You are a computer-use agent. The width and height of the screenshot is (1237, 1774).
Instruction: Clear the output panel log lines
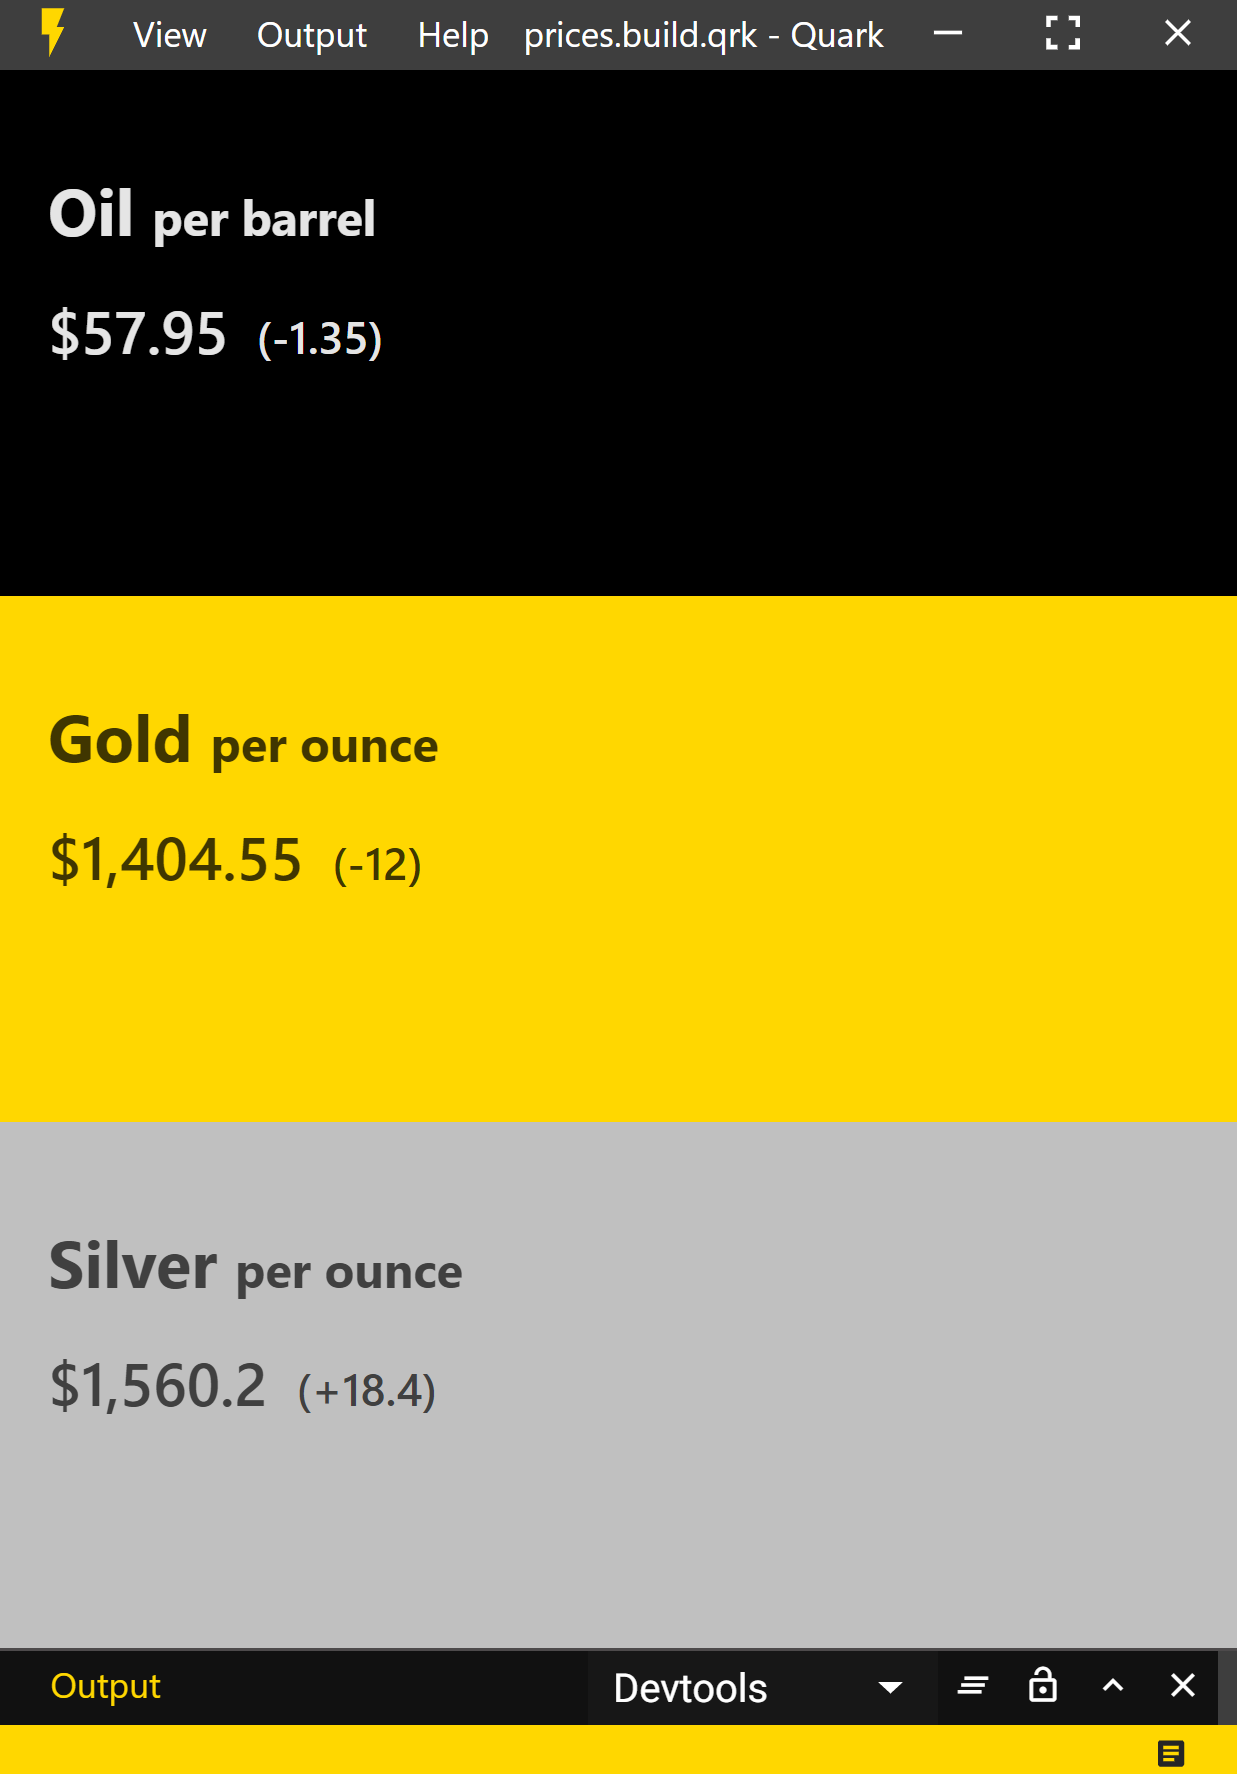pos(972,1687)
